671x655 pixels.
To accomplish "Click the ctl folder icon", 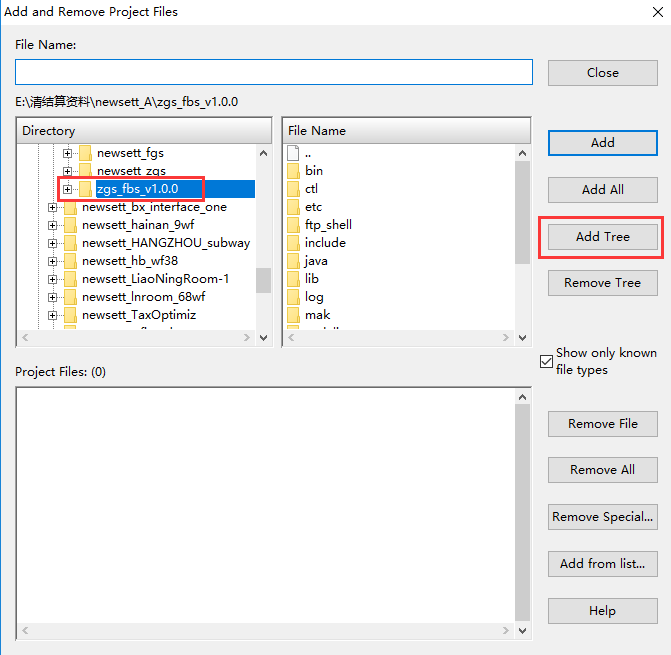I will (x=293, y=189).
